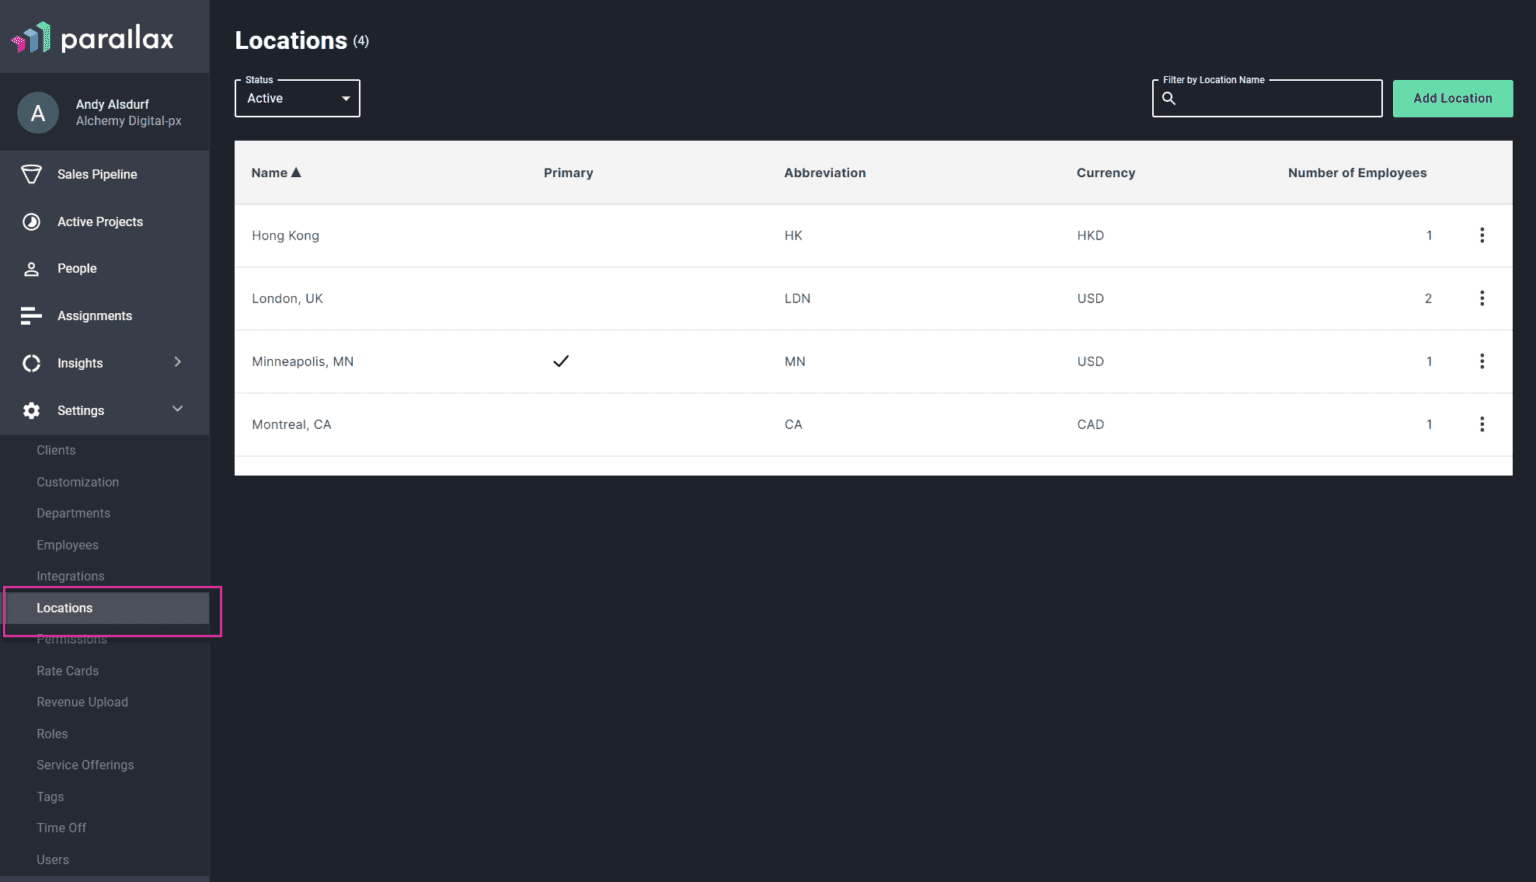Click the Settings gear icon
1536x882 pixels.
tap(31, 410)
